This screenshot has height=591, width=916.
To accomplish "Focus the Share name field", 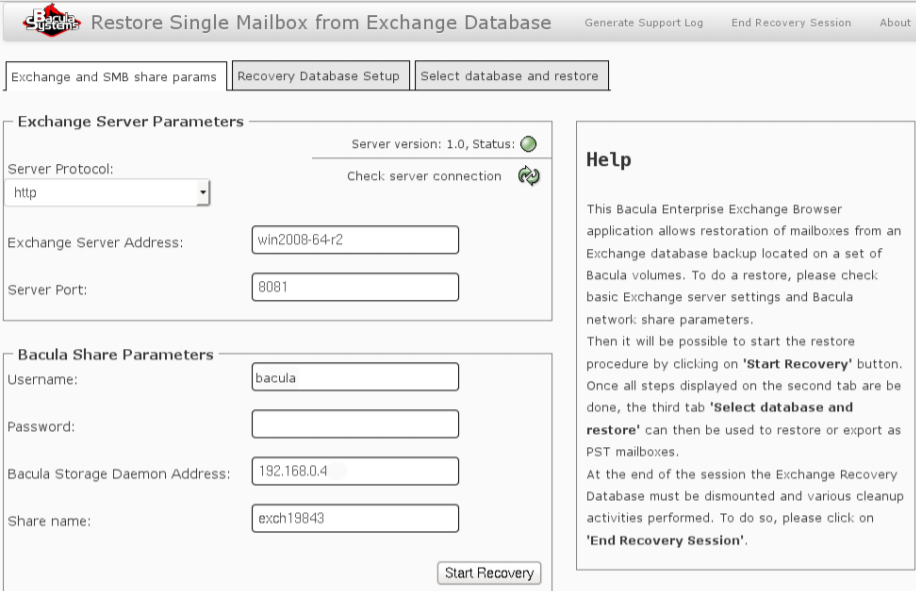I will point(355,519).
